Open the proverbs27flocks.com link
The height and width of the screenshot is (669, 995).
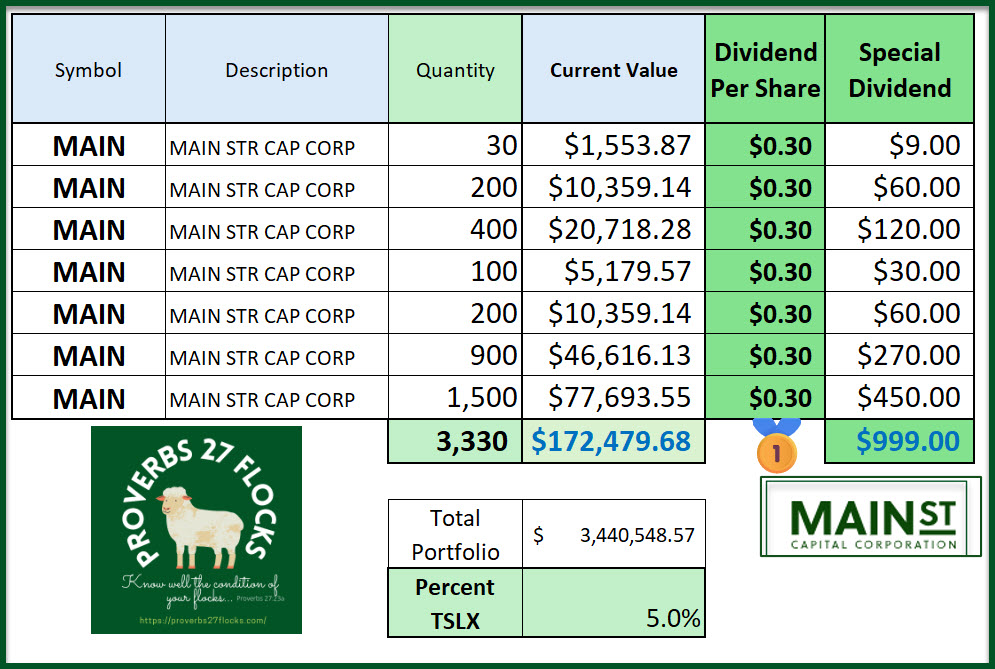(196, 620)
